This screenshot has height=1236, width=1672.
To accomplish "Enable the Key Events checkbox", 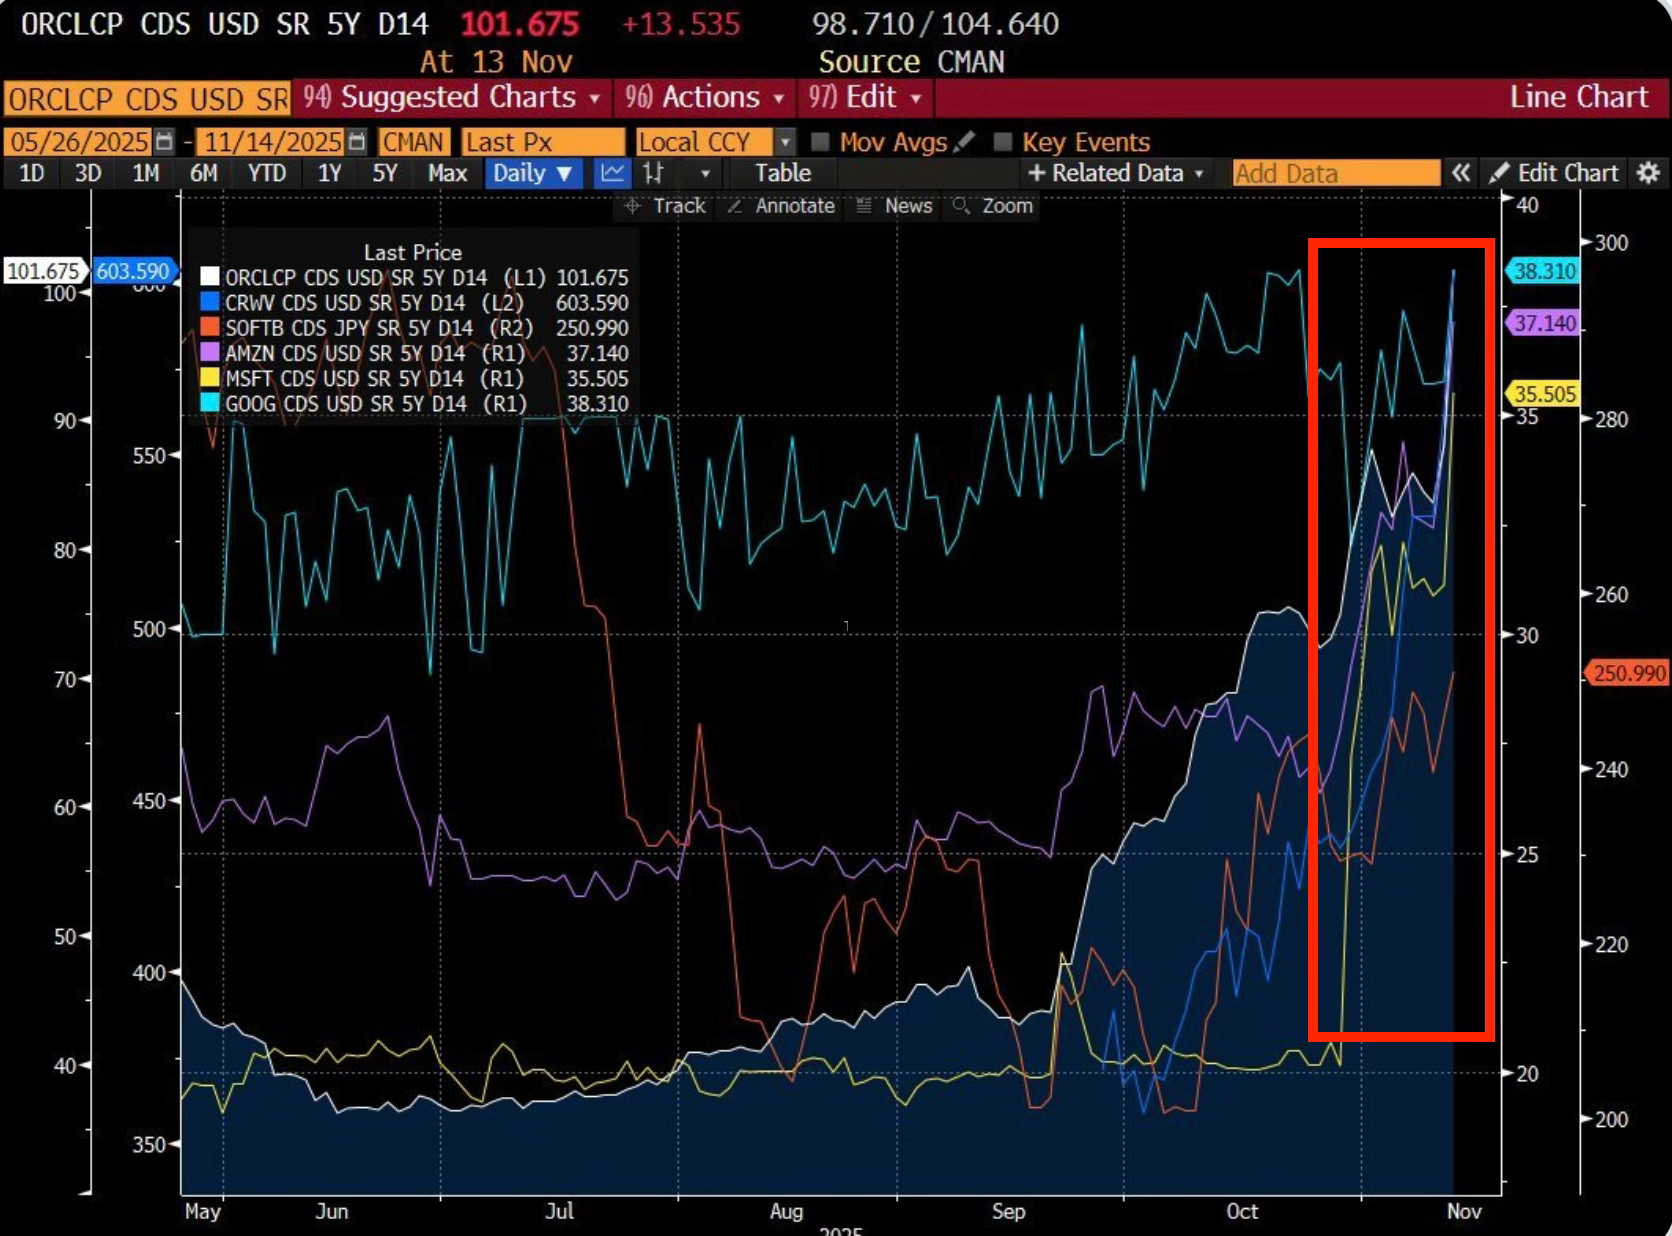I will point(1003,142).
